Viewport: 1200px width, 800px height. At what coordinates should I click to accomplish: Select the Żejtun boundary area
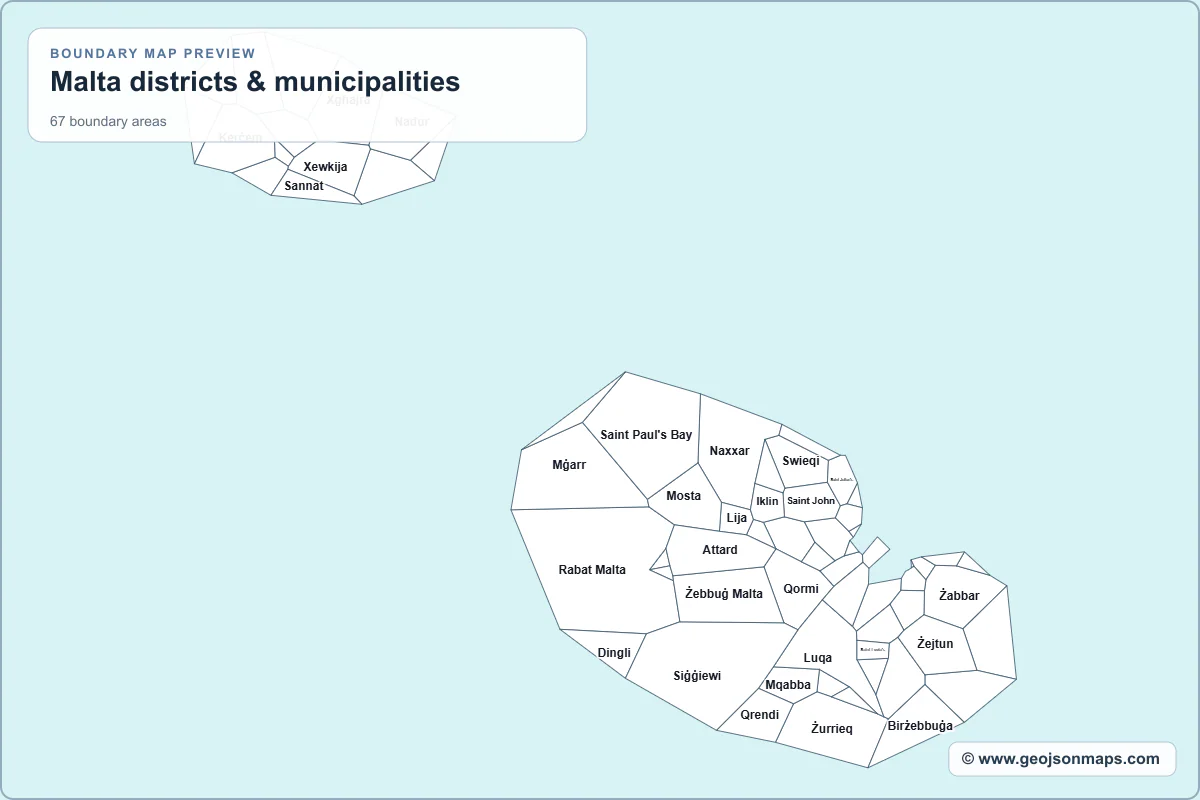[x=935, y=644]
